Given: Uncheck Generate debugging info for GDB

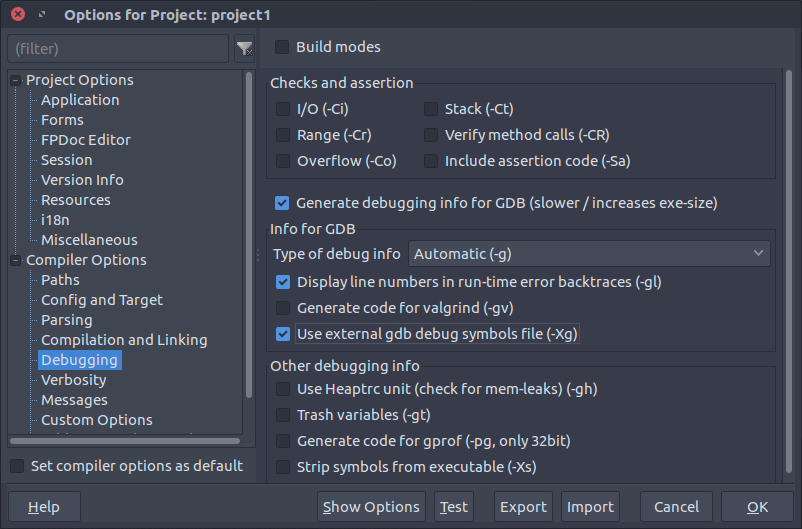Looking at the screenshot, I should 282,203.
